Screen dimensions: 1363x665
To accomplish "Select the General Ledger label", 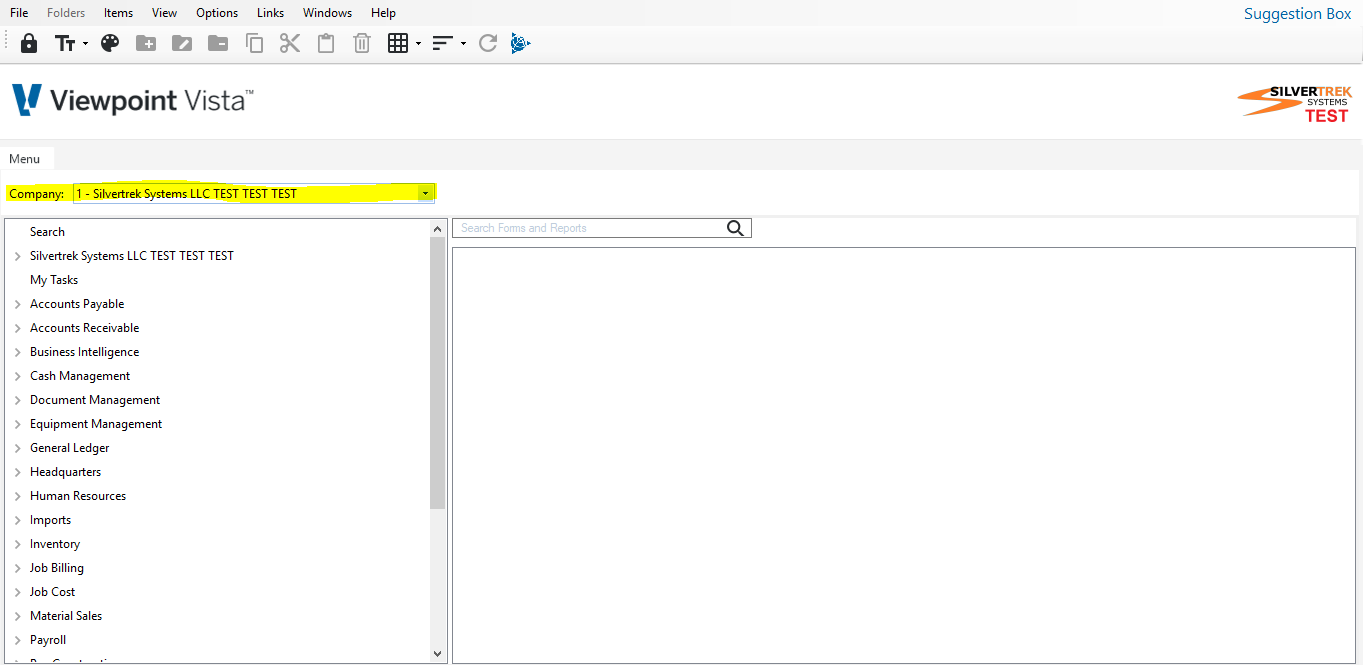I will [x=70, y=448].
